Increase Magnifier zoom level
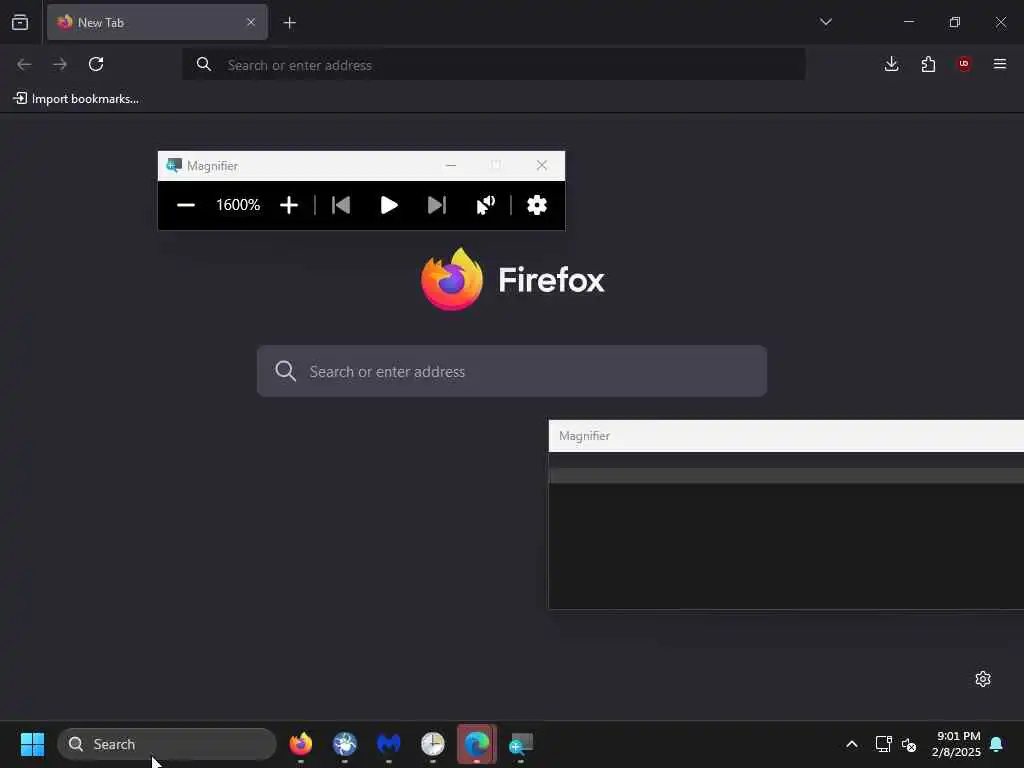The height and width of the screenshot is (768, 1024). tap(289, 205)
